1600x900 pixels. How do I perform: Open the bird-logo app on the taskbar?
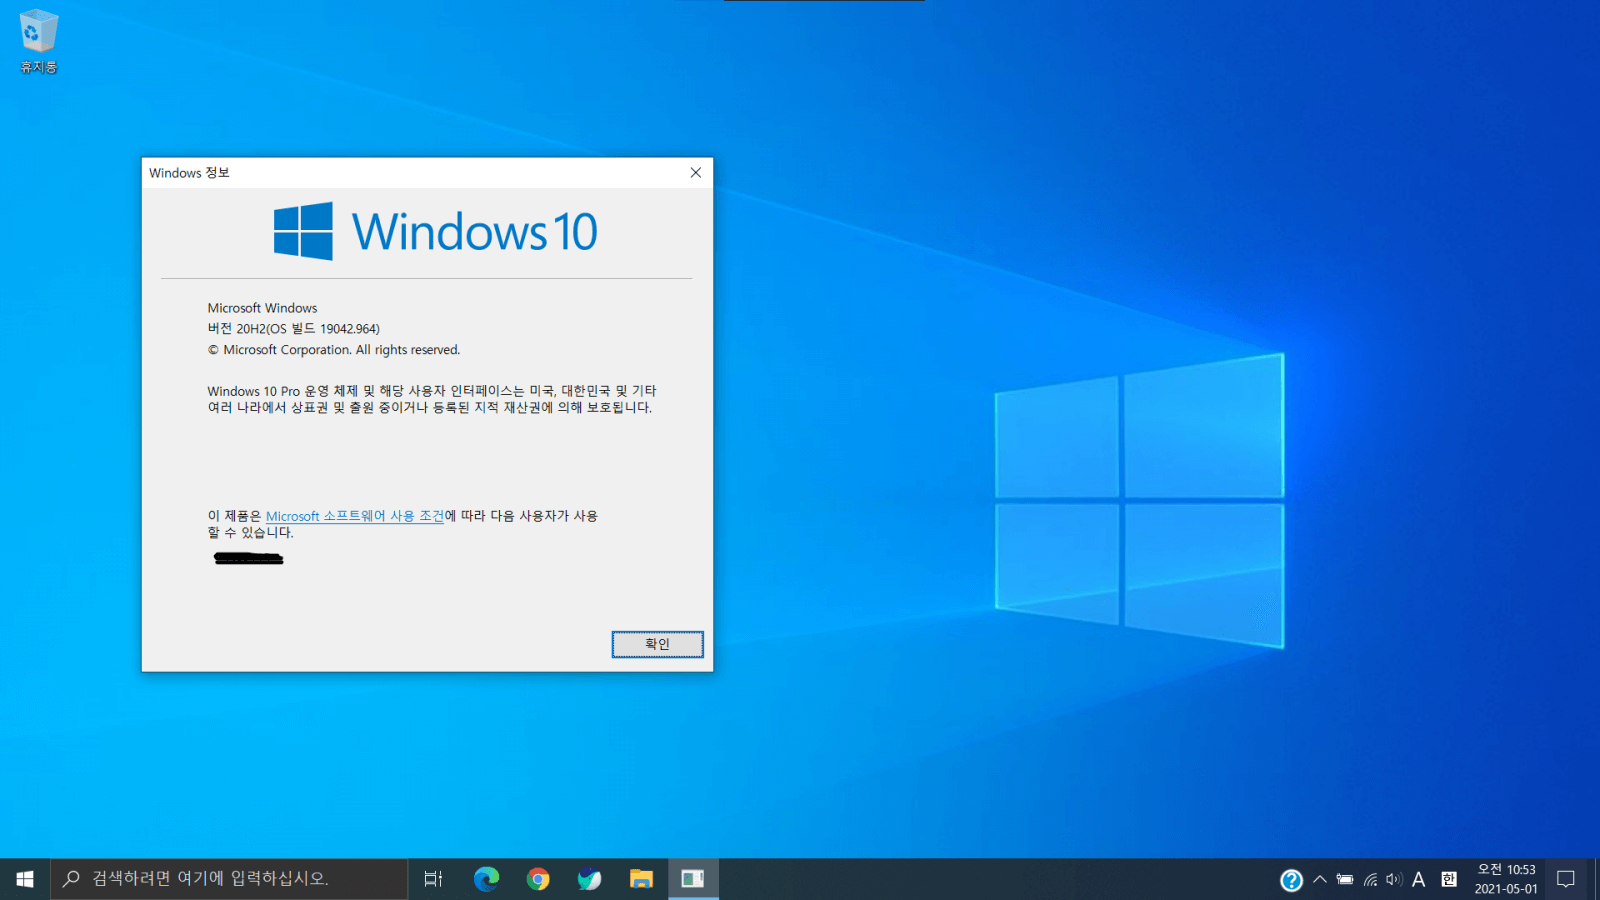[x=589, y=879]
